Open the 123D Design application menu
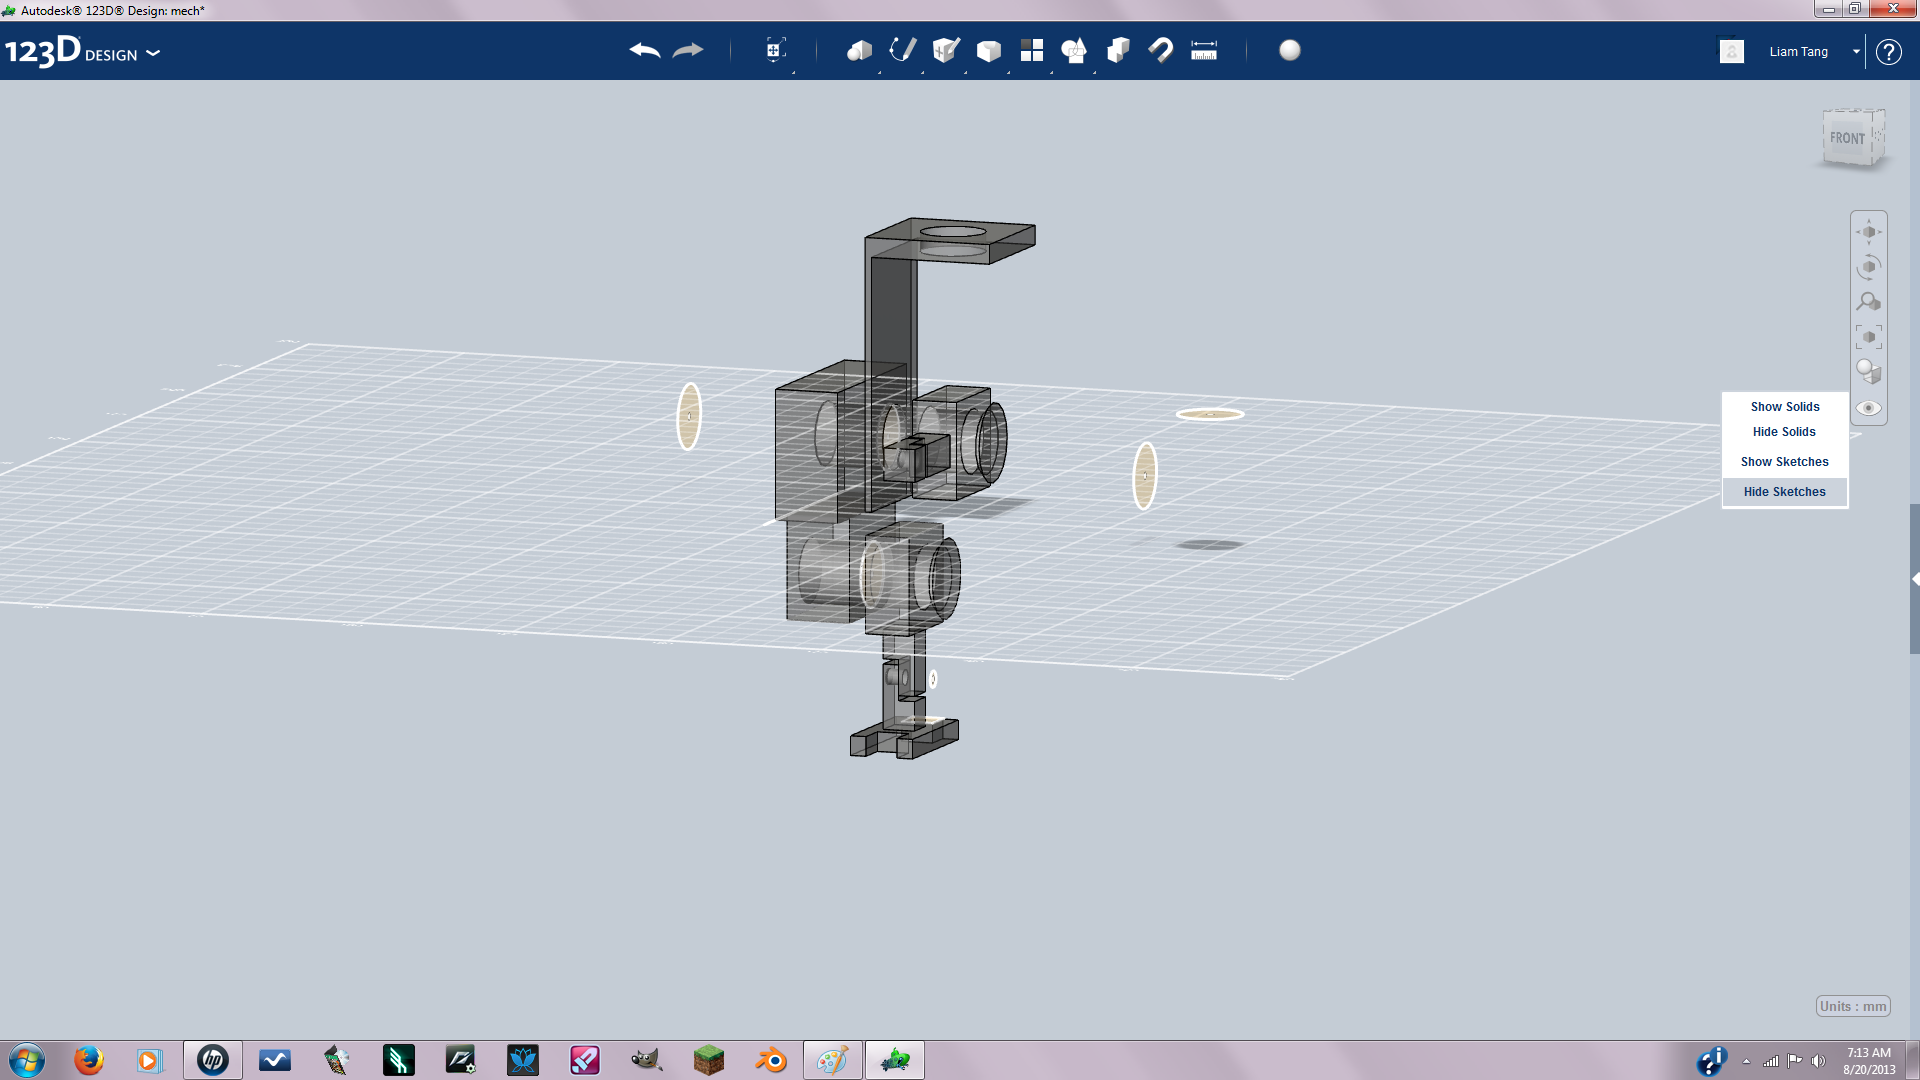Screen dimensions: 1920x1080 coord(82,51)
